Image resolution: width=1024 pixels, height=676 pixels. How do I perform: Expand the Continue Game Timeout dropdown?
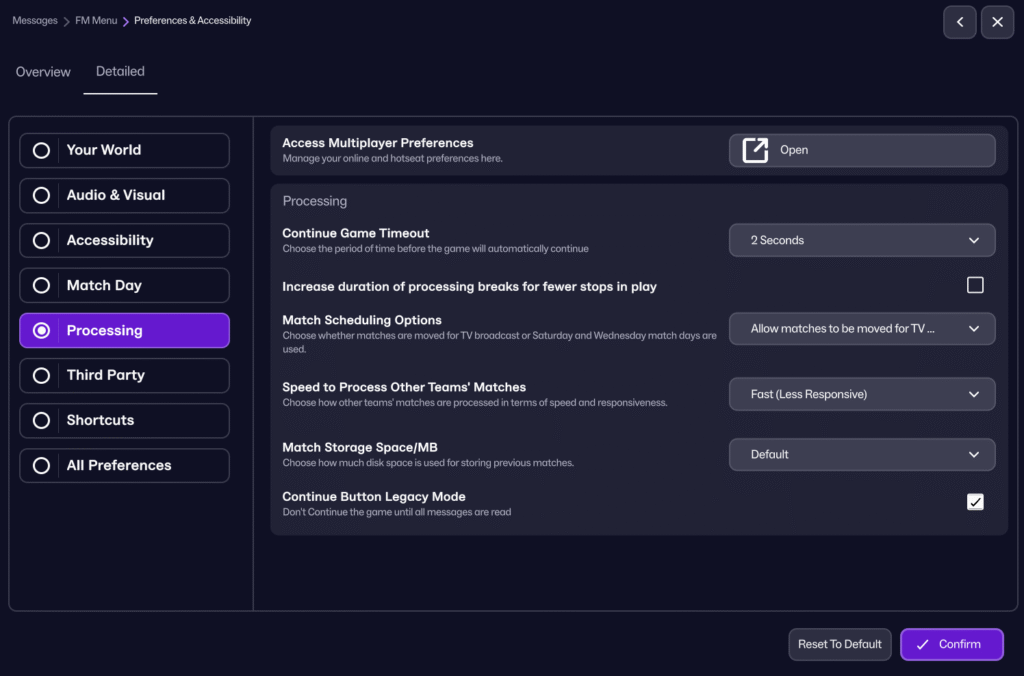tap(861, 240)
